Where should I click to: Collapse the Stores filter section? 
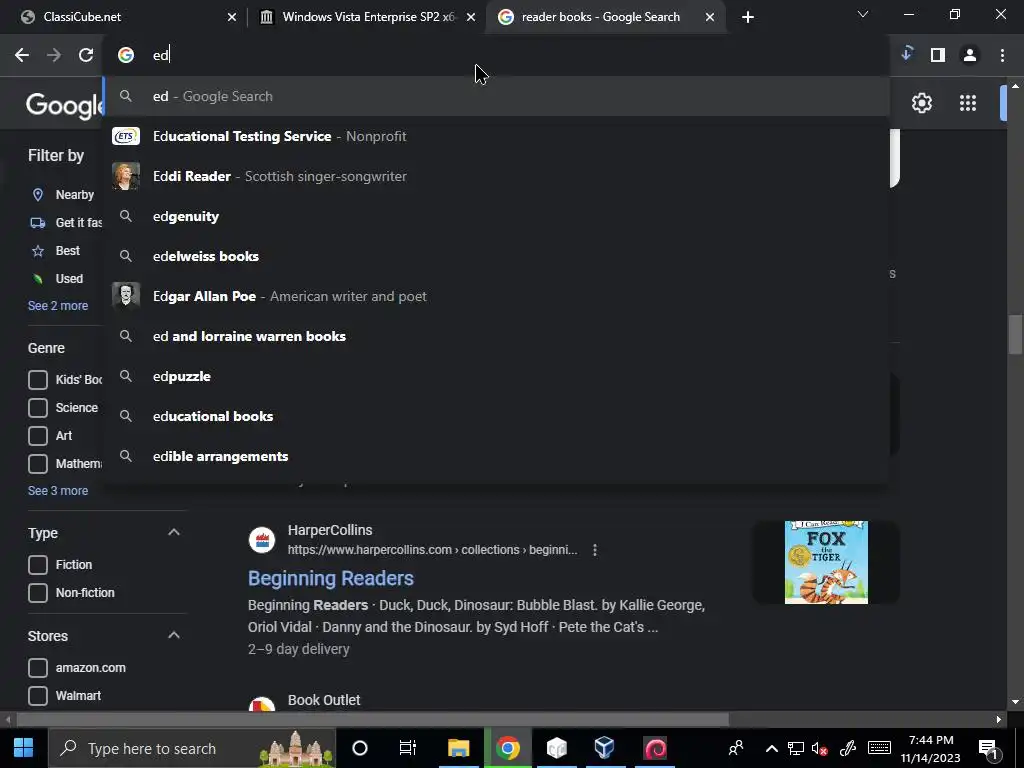(x=174, y=635)
